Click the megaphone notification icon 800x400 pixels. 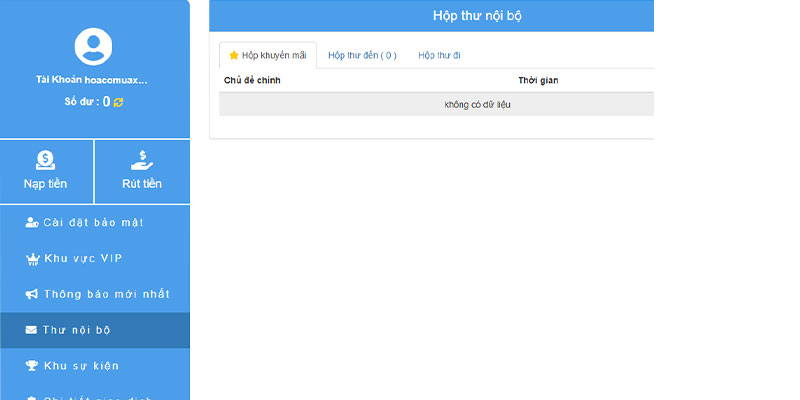coord(32,294)
